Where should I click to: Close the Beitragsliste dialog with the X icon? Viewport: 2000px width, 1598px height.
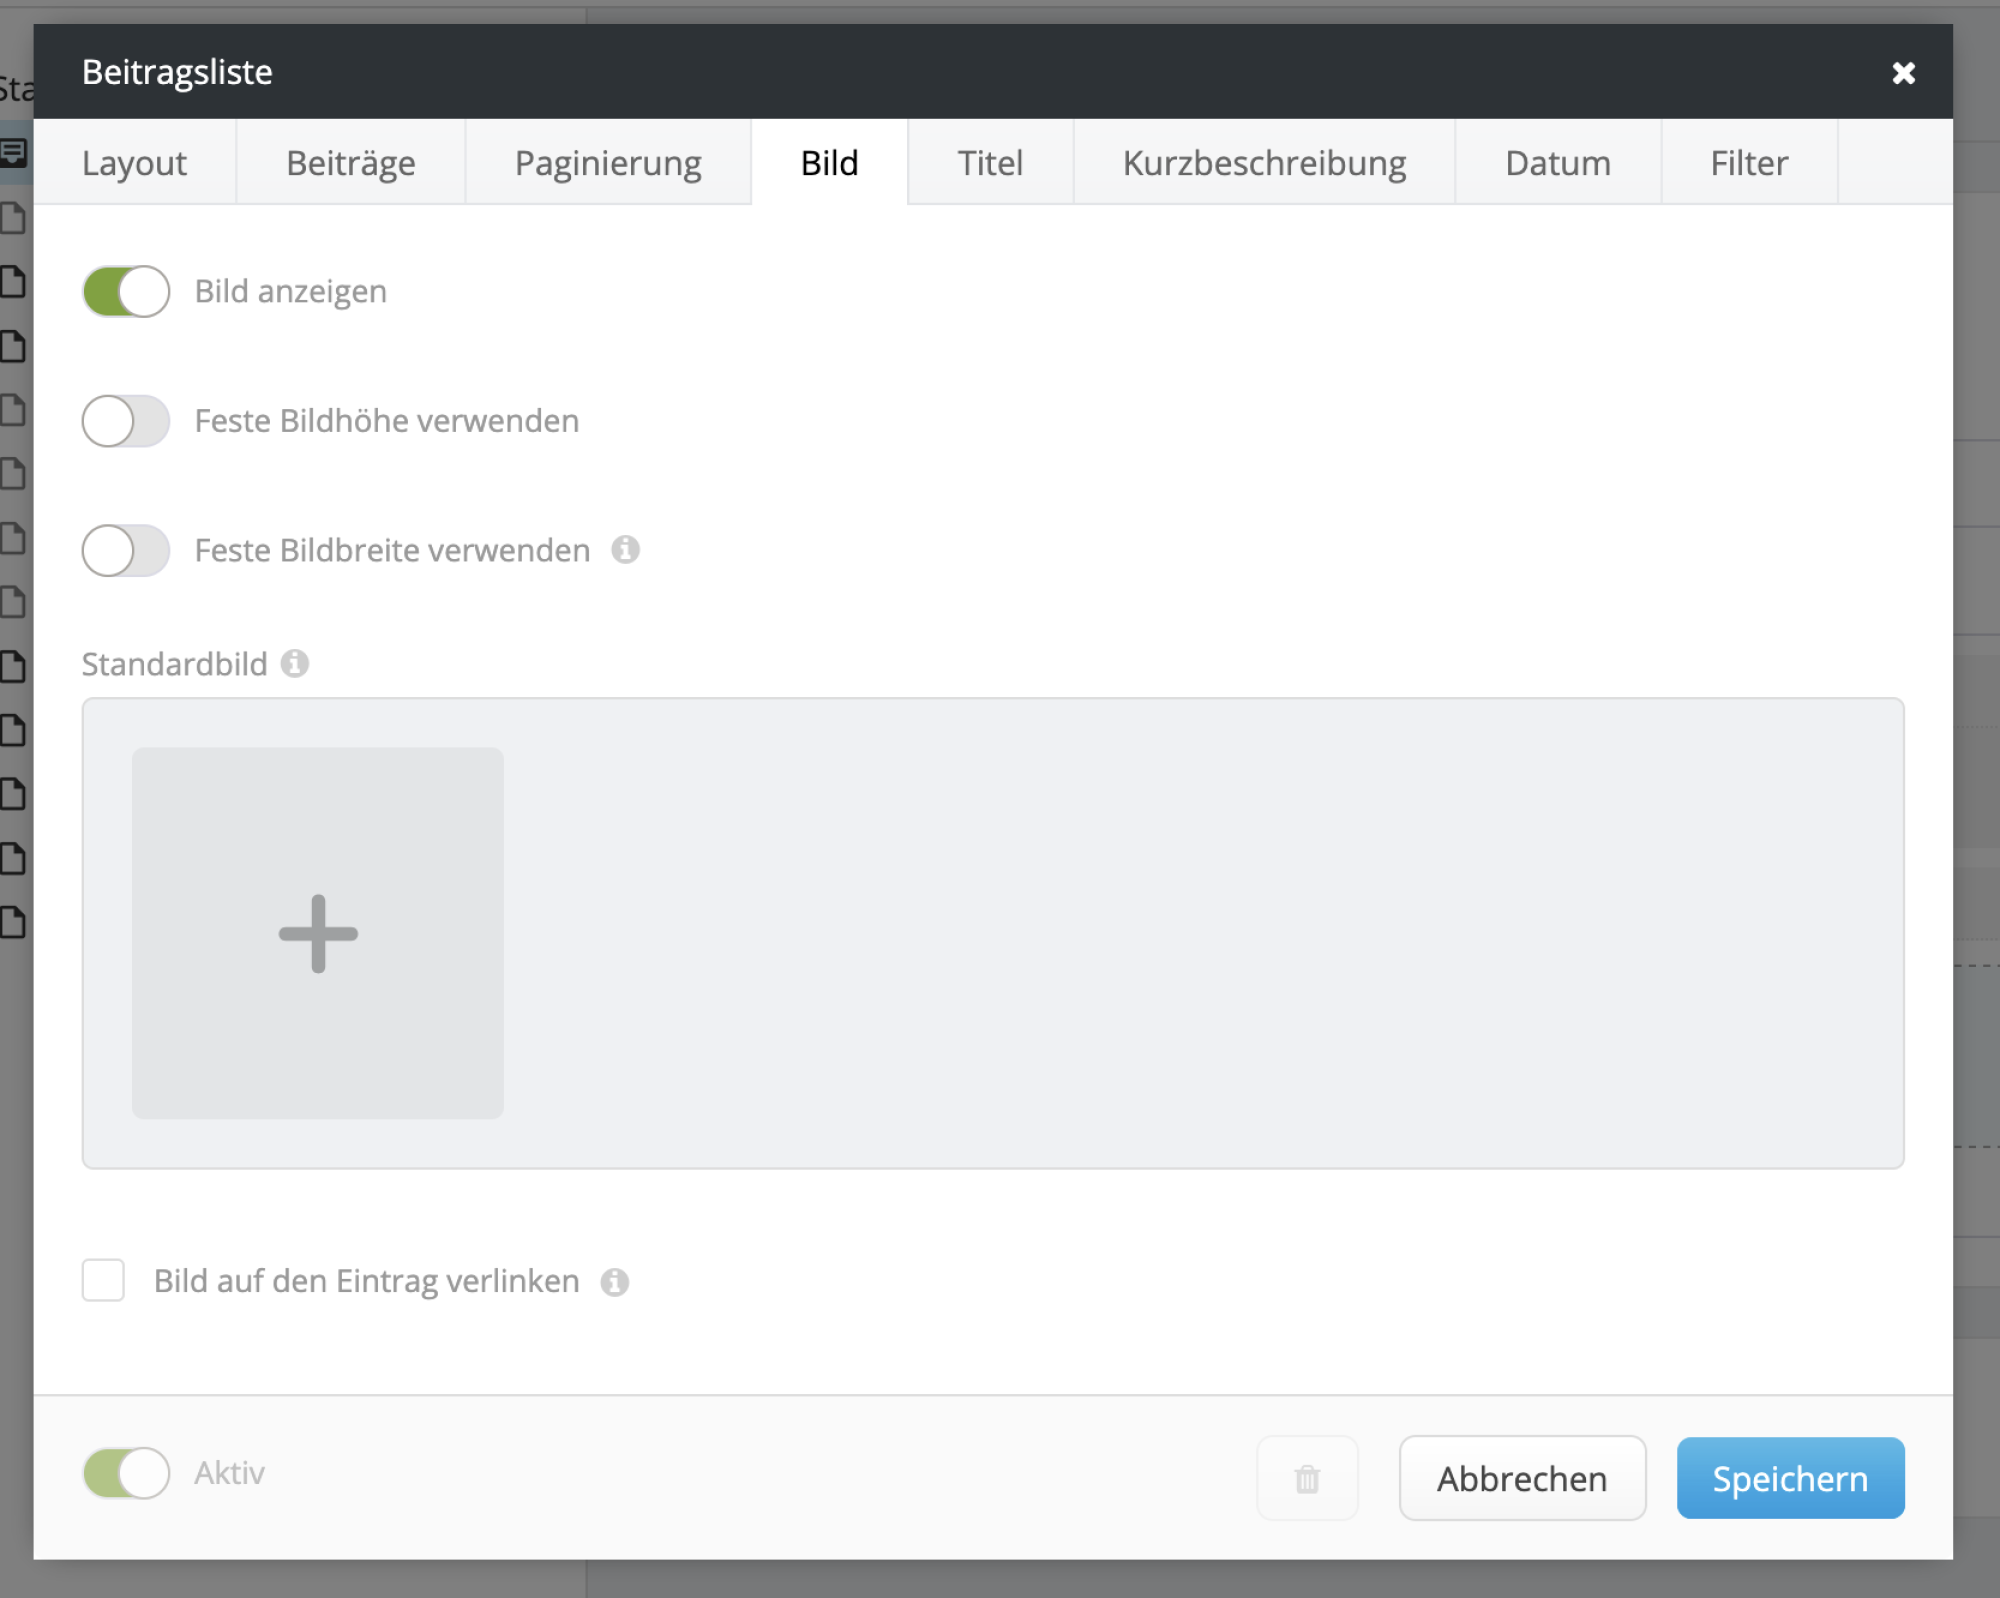click(1904, 72)
